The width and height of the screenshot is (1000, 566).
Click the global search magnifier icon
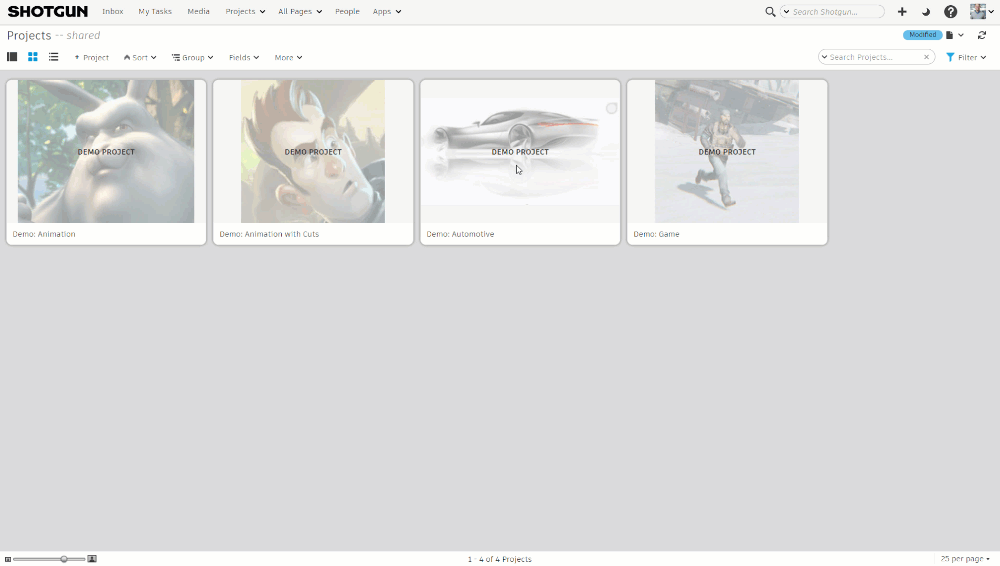[x=770, y=11]
